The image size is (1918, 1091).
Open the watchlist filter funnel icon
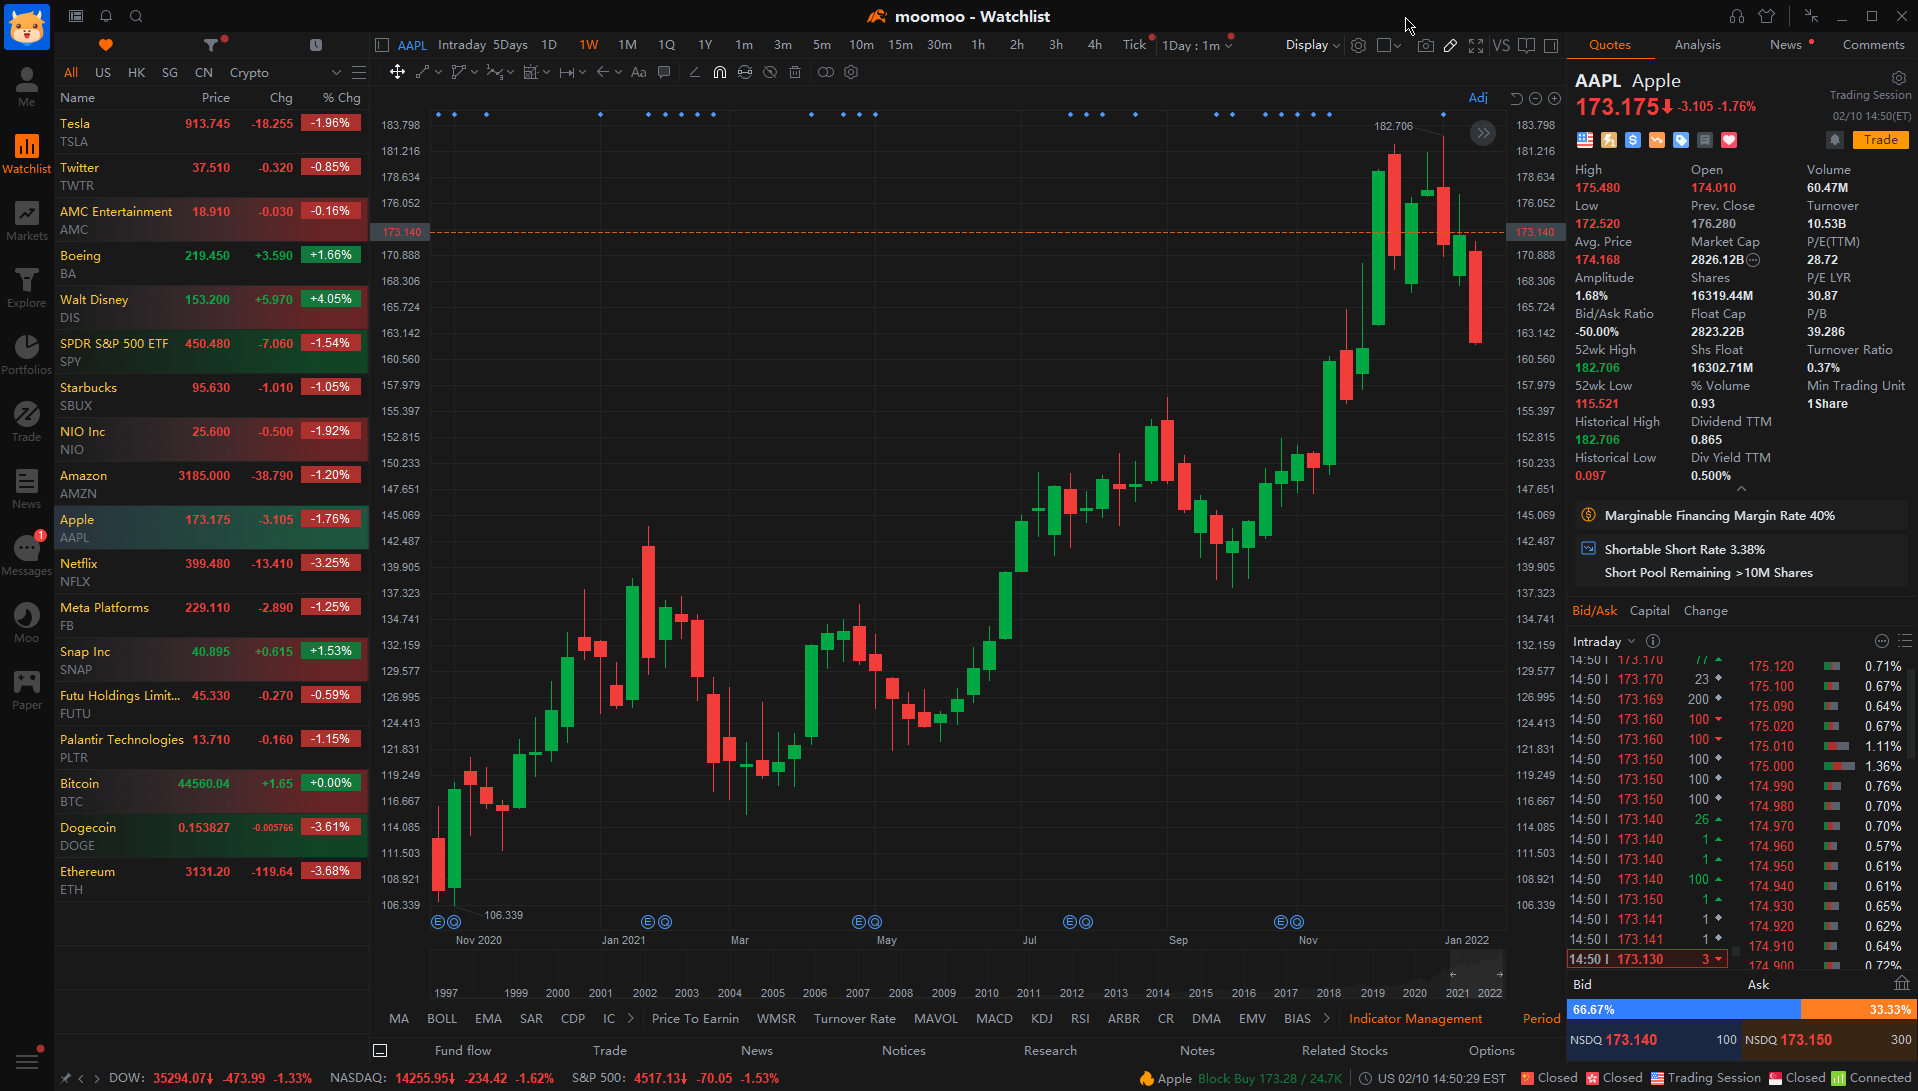pyautogui.click(x=211, y=45)
